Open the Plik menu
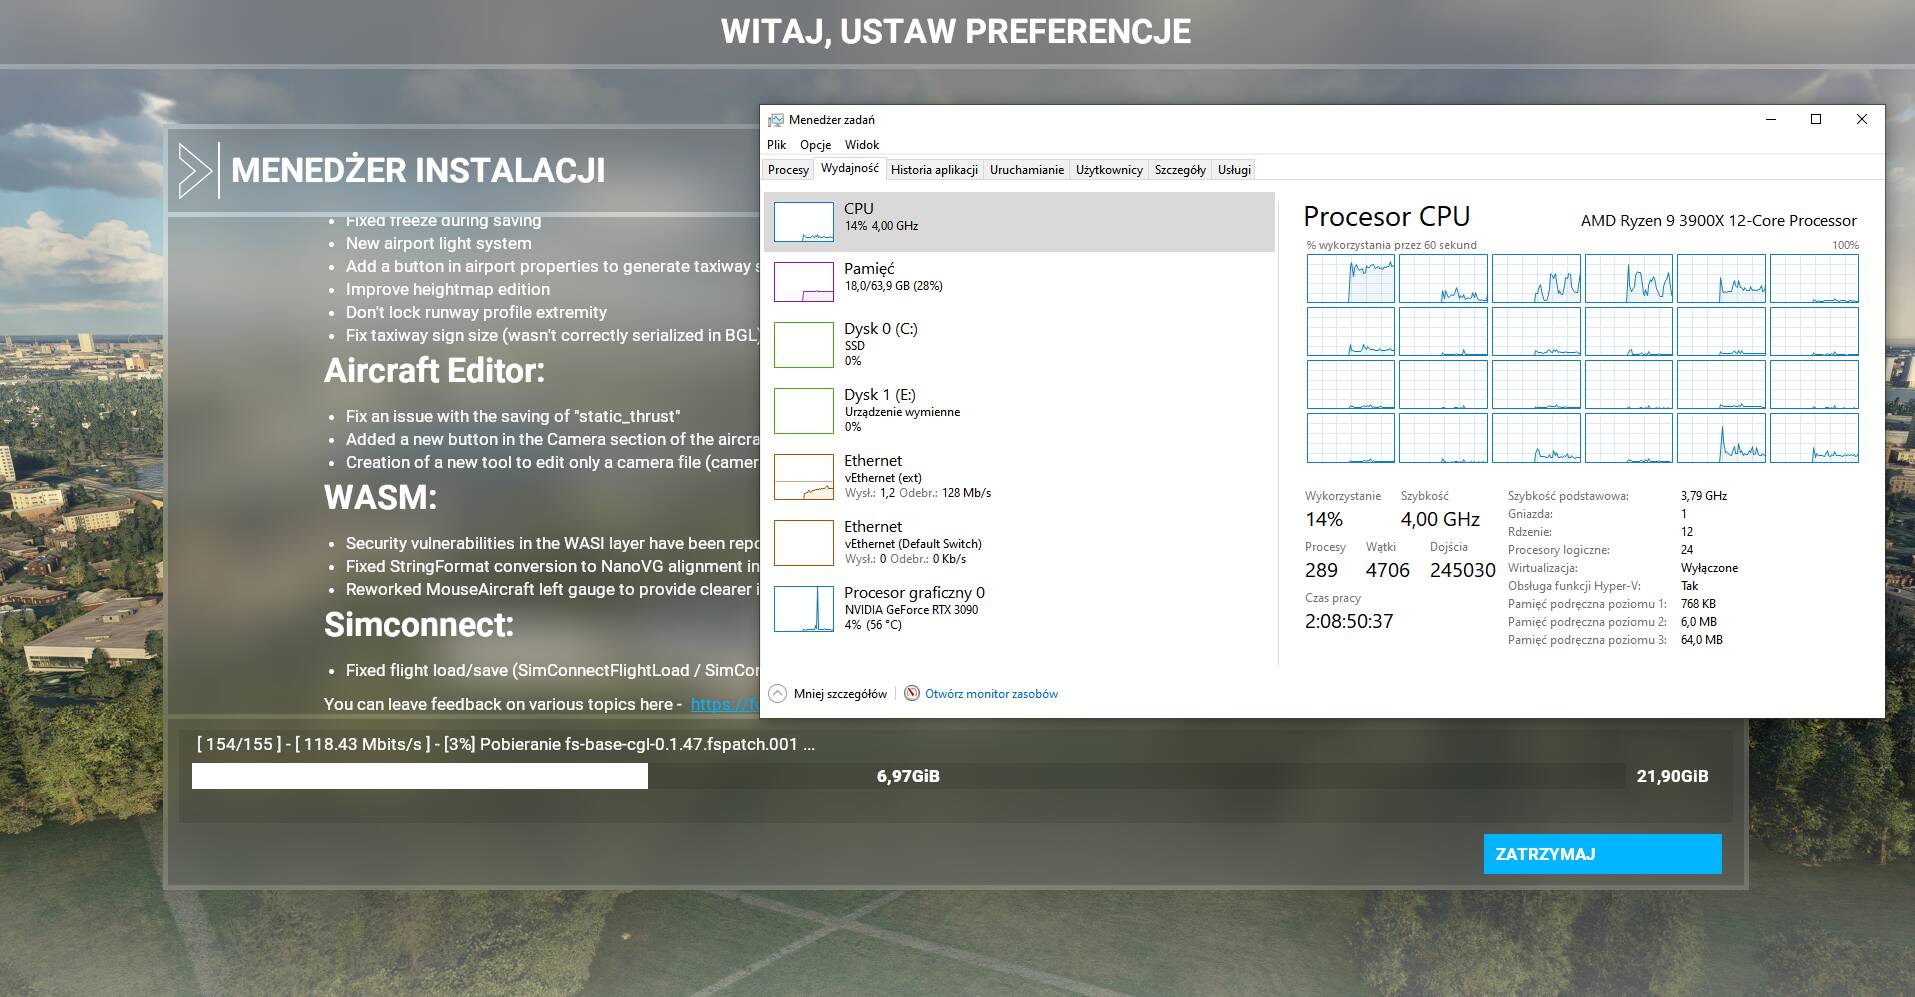 [776, 145]
